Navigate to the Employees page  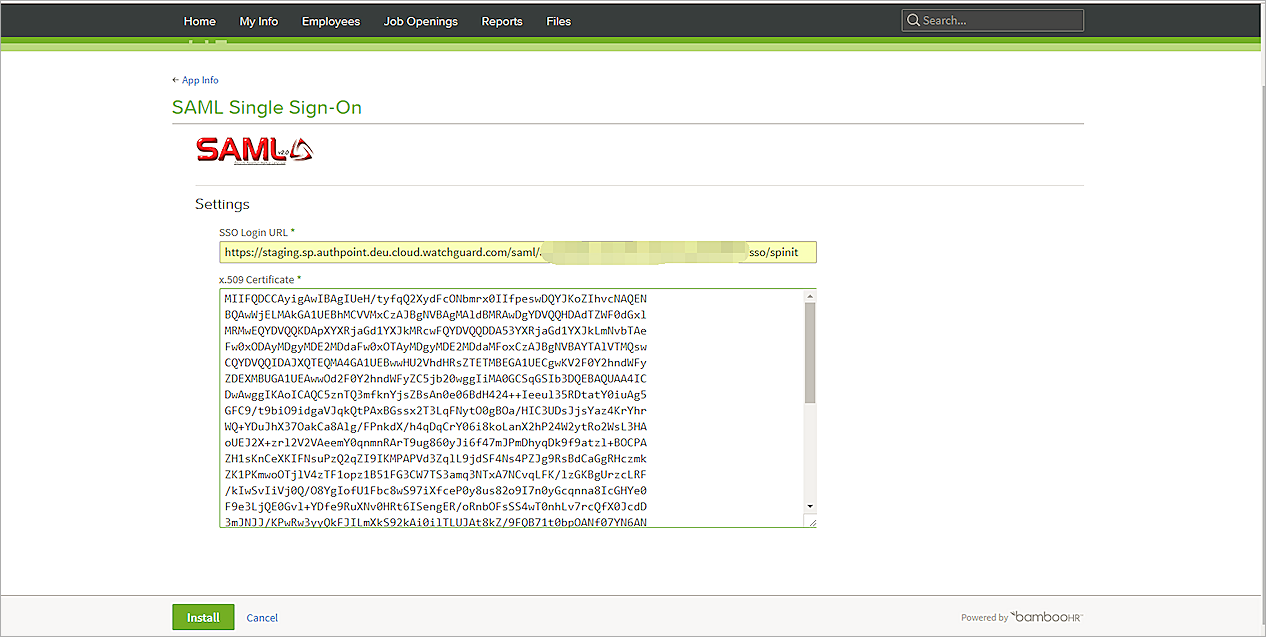(331, 21)
